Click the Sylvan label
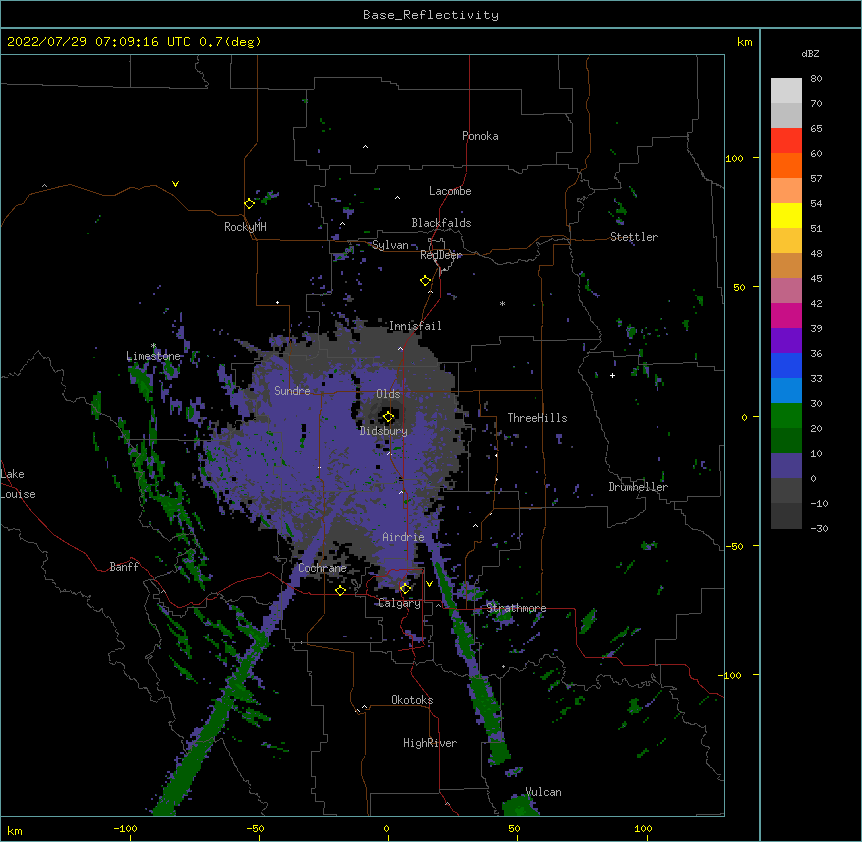The image size is (862, 842). 390,245
